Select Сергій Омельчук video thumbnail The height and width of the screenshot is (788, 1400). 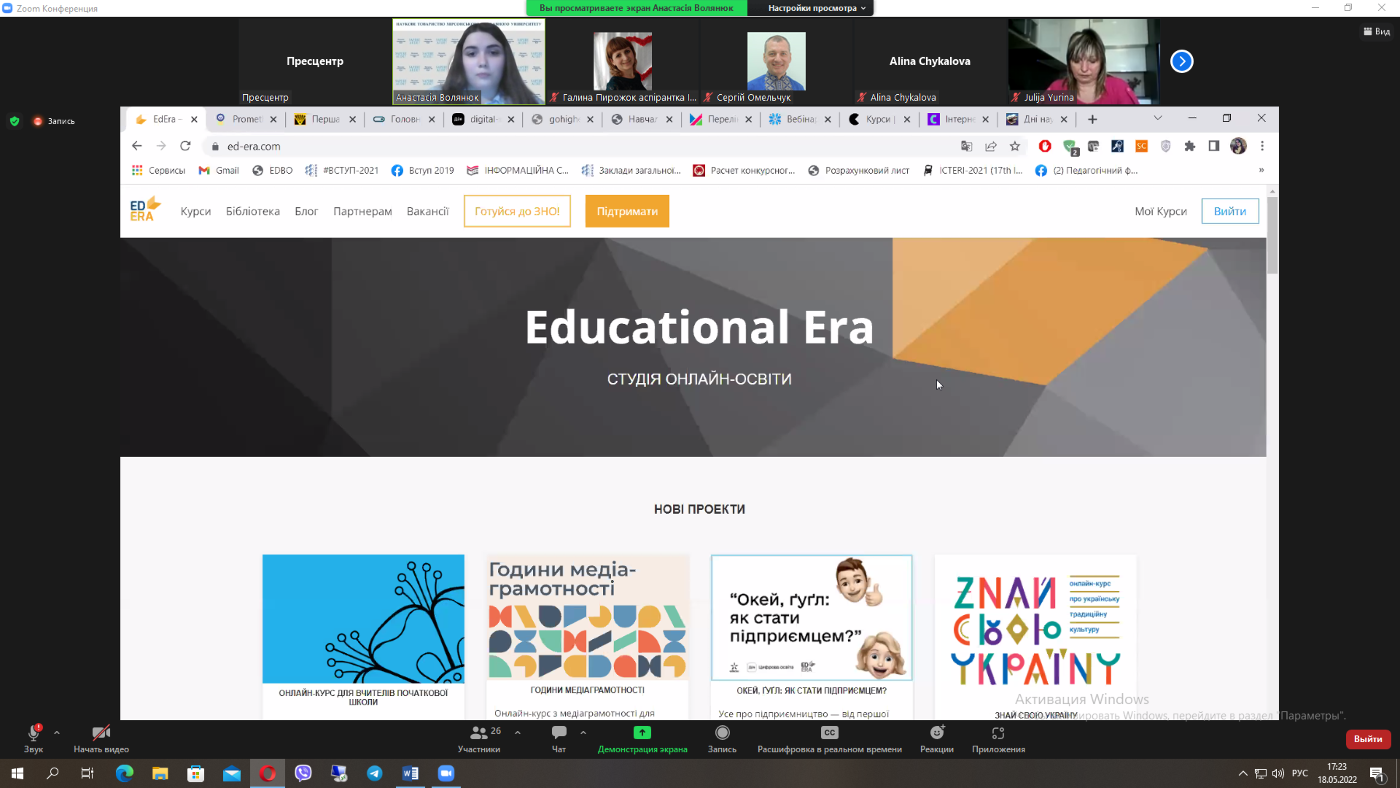coord(775,61)
